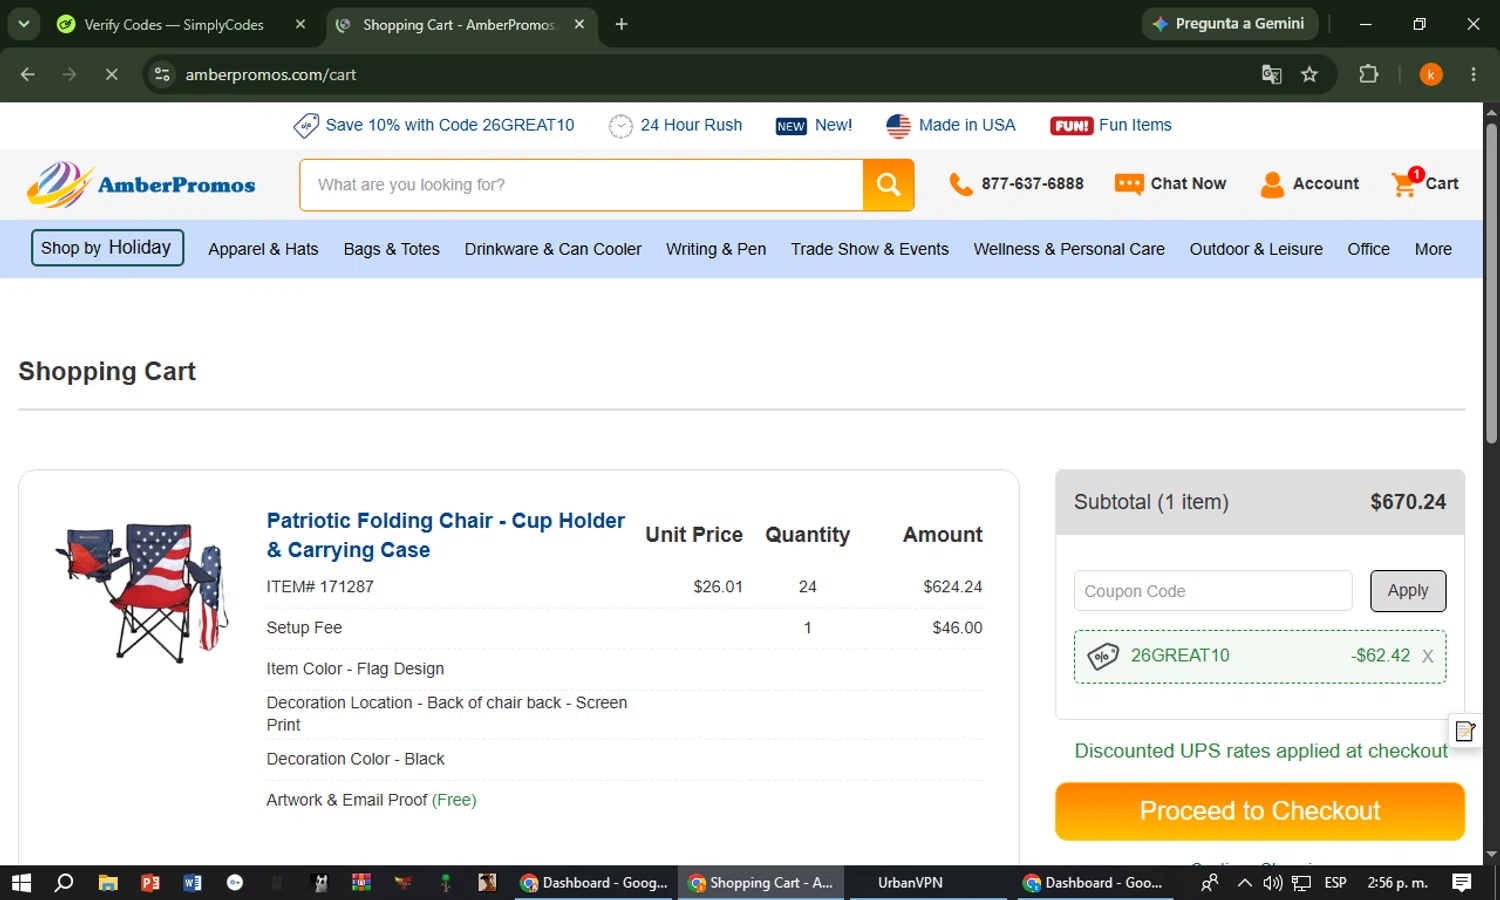Open the Bags & Totes menu
Viewport: 1500px width, 900px height.
391,249
